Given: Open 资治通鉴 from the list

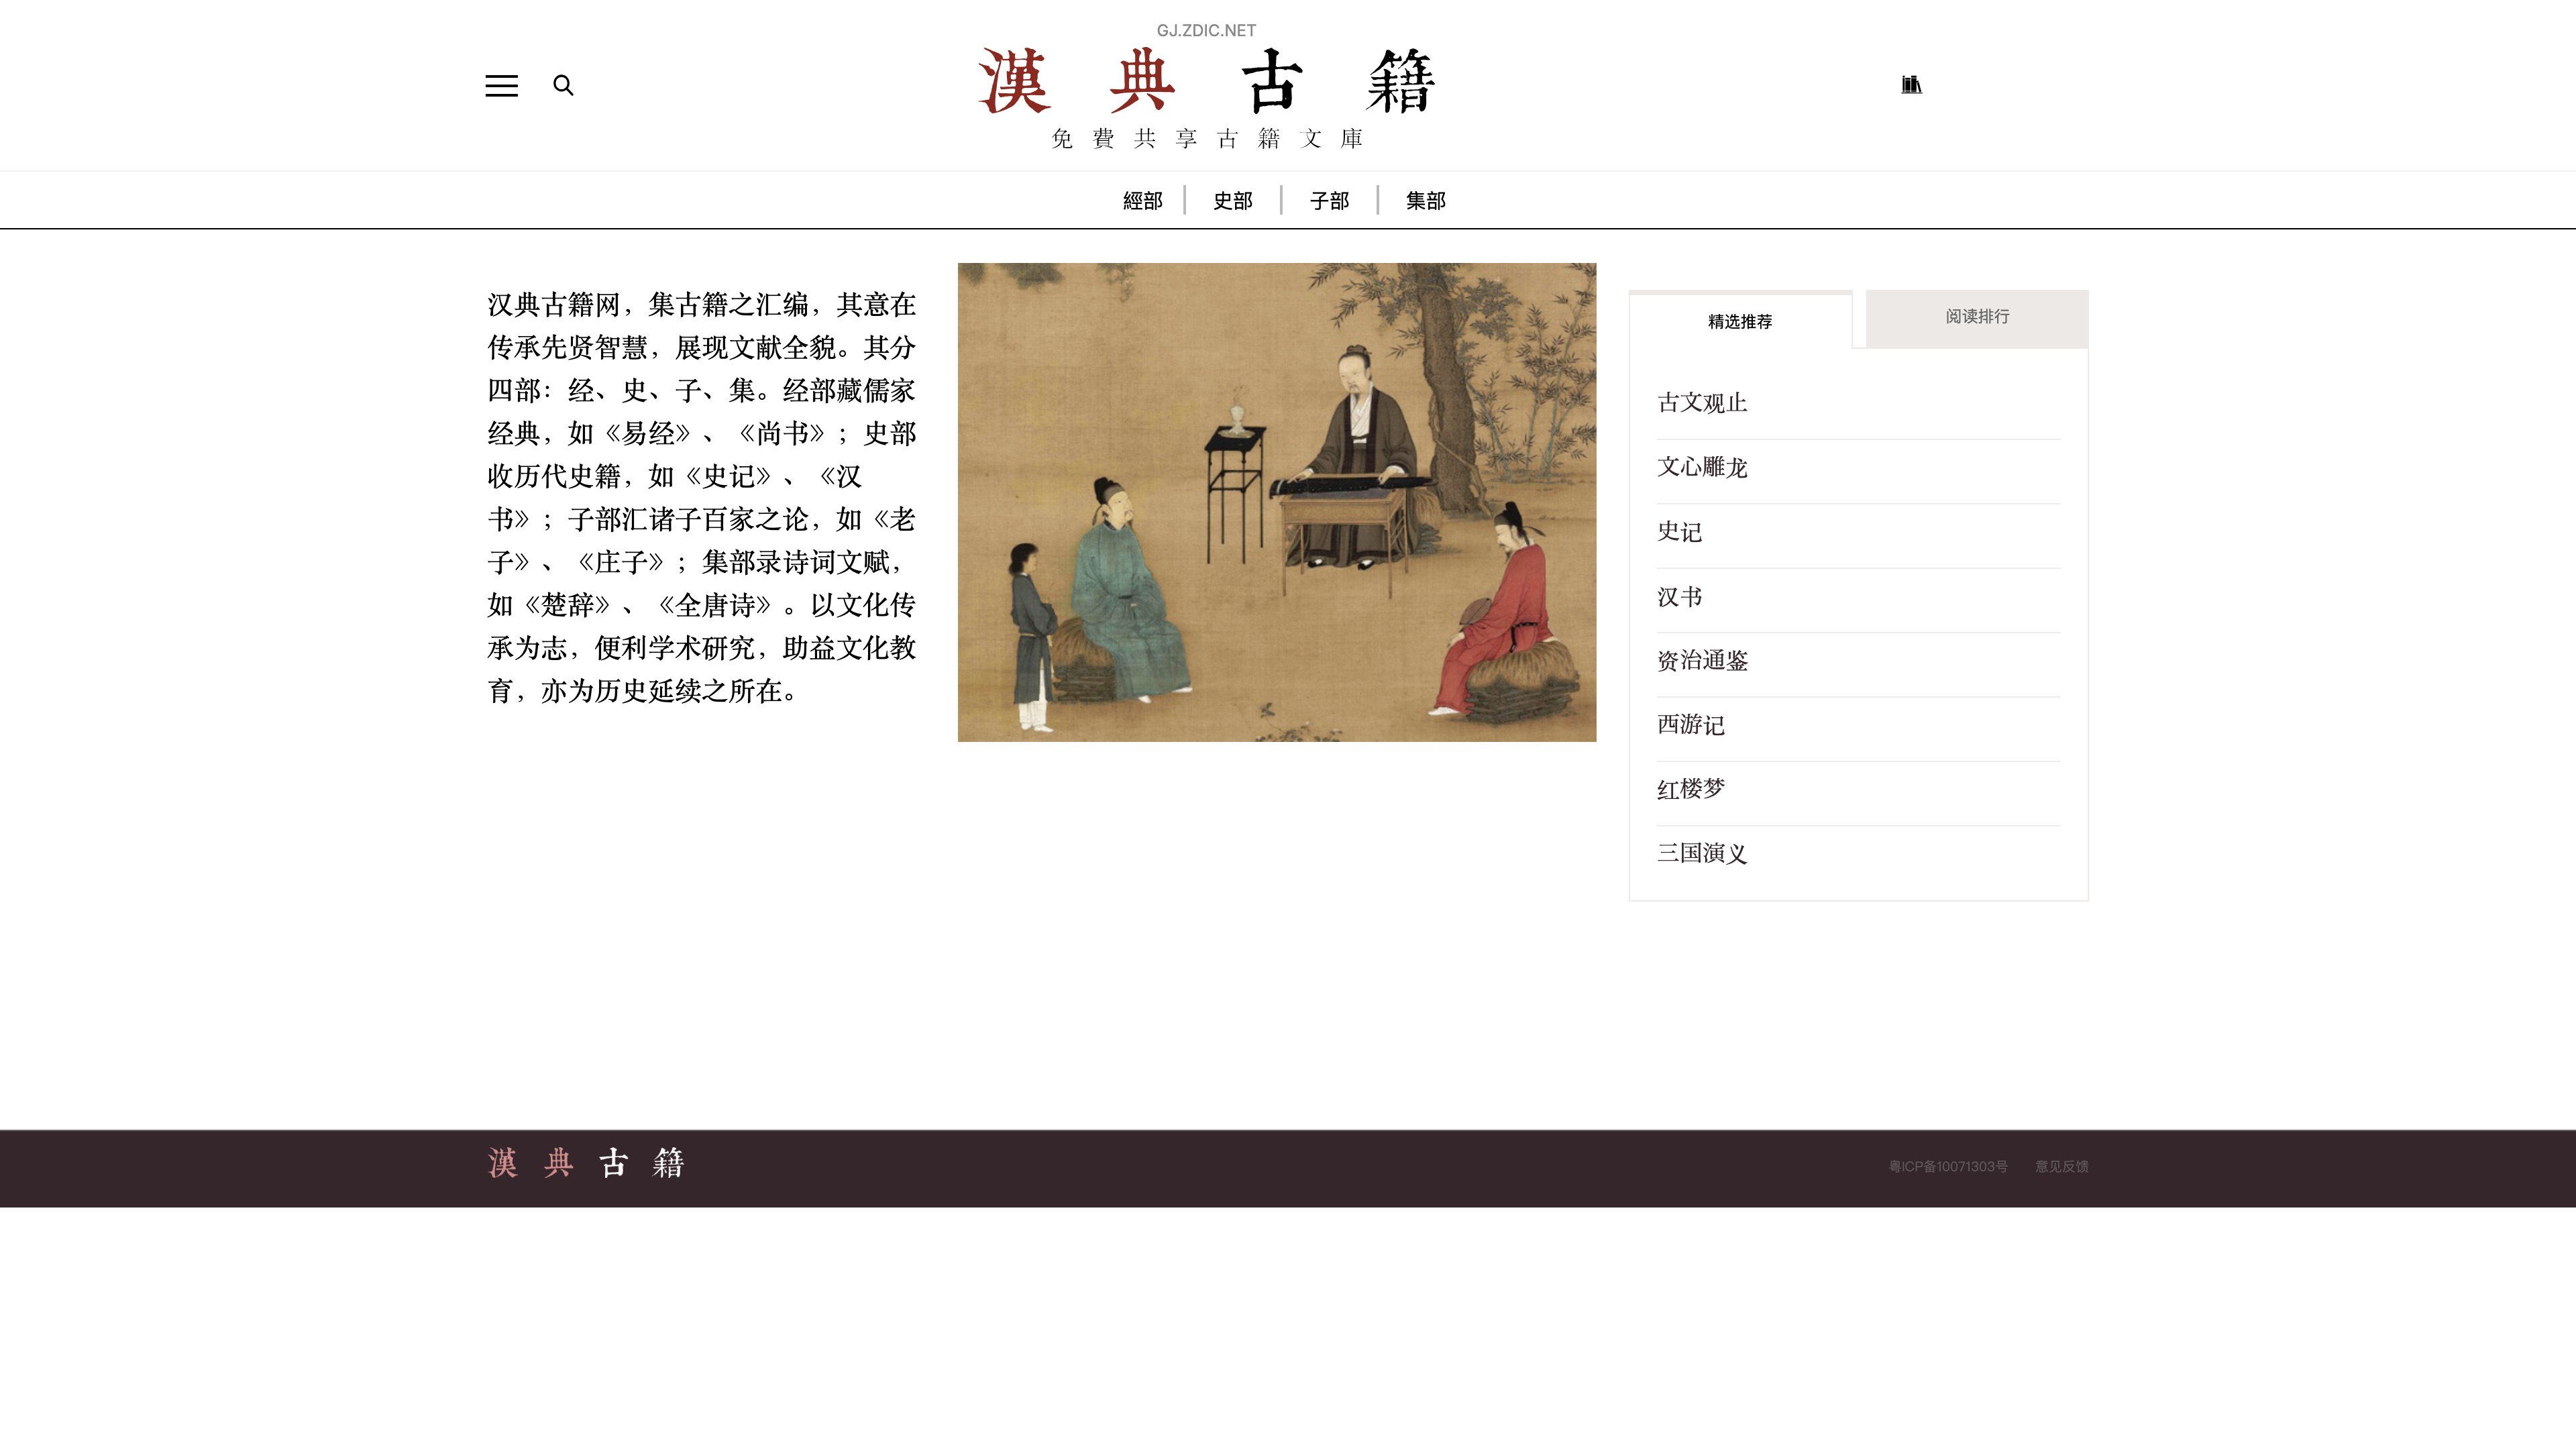Looking at the screenshot, I should coord(1702,661).
